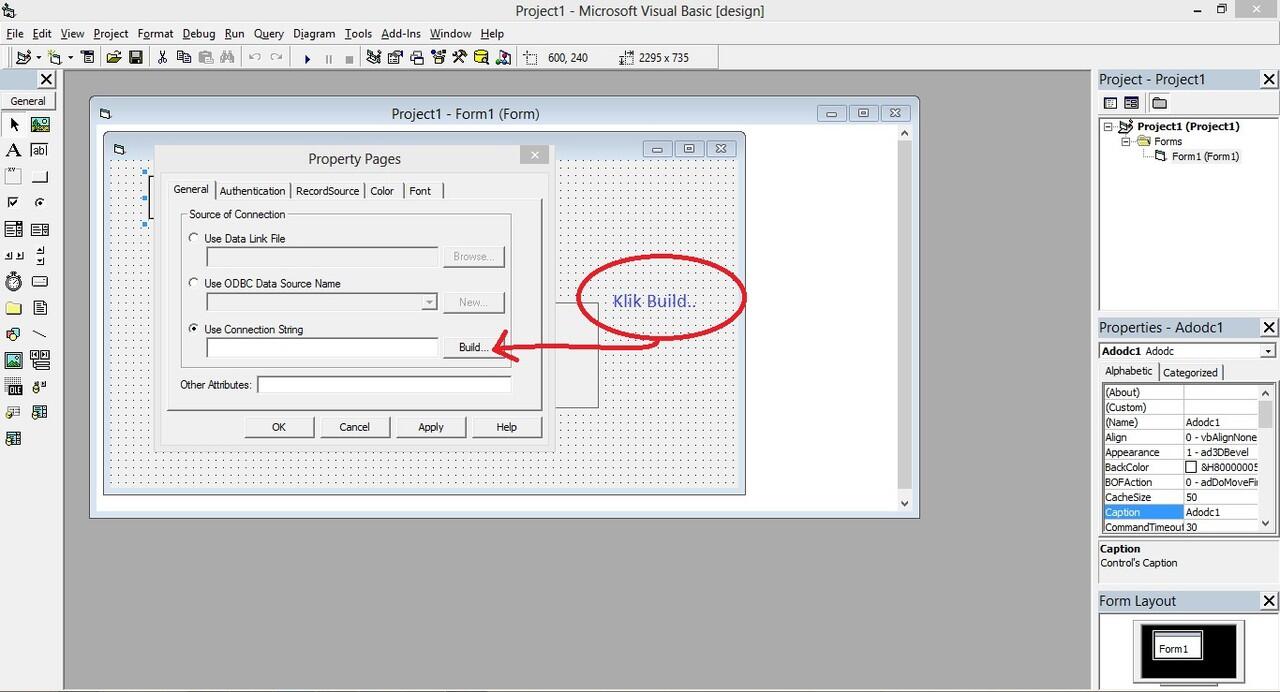Image resolution: width=1280 pixels, height=692 pixels.
Task: Select the OLE control tool
Action: (x=14, y=387)
